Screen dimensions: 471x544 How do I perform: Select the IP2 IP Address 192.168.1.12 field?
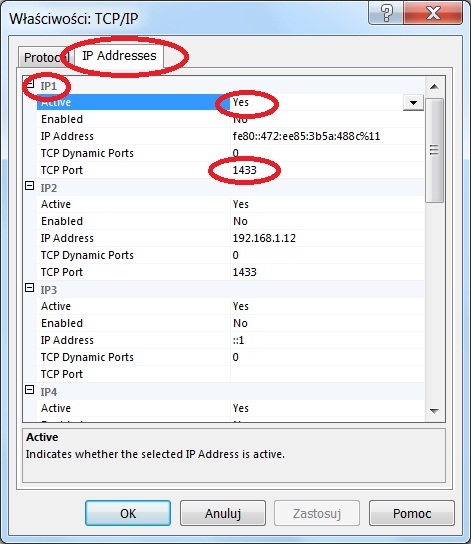click(327, 238)
